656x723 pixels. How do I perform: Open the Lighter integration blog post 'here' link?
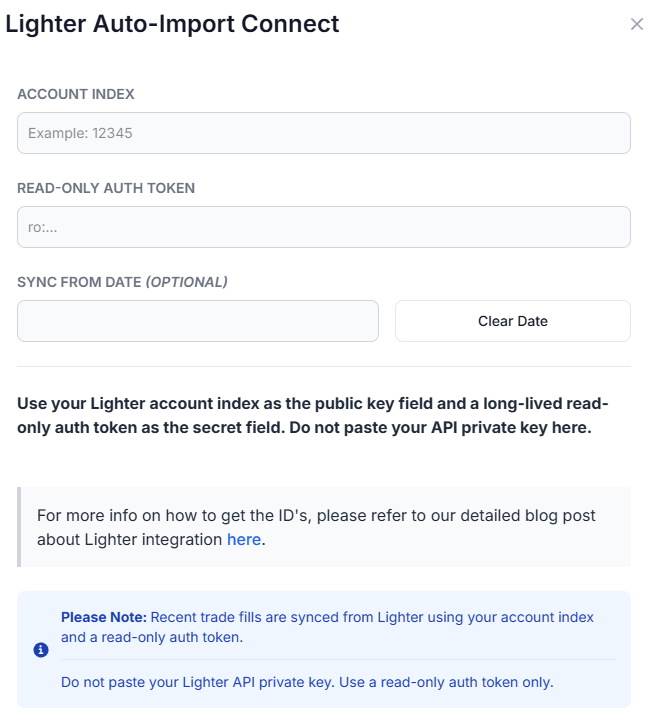click(x=244, y=539)
